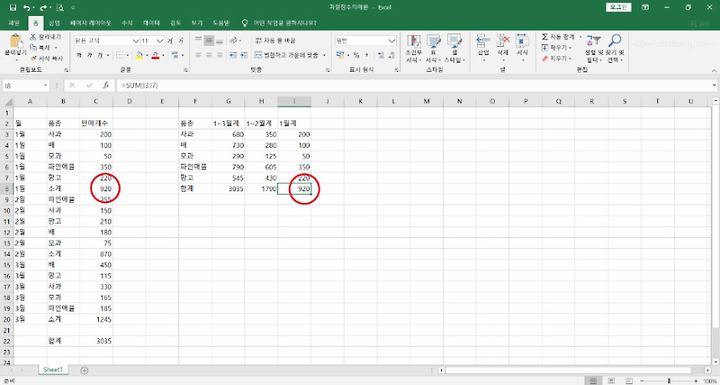The height and width of the screenshot is (385, 720).
Task: Decrease the cell indent
Action: (233, 55)
